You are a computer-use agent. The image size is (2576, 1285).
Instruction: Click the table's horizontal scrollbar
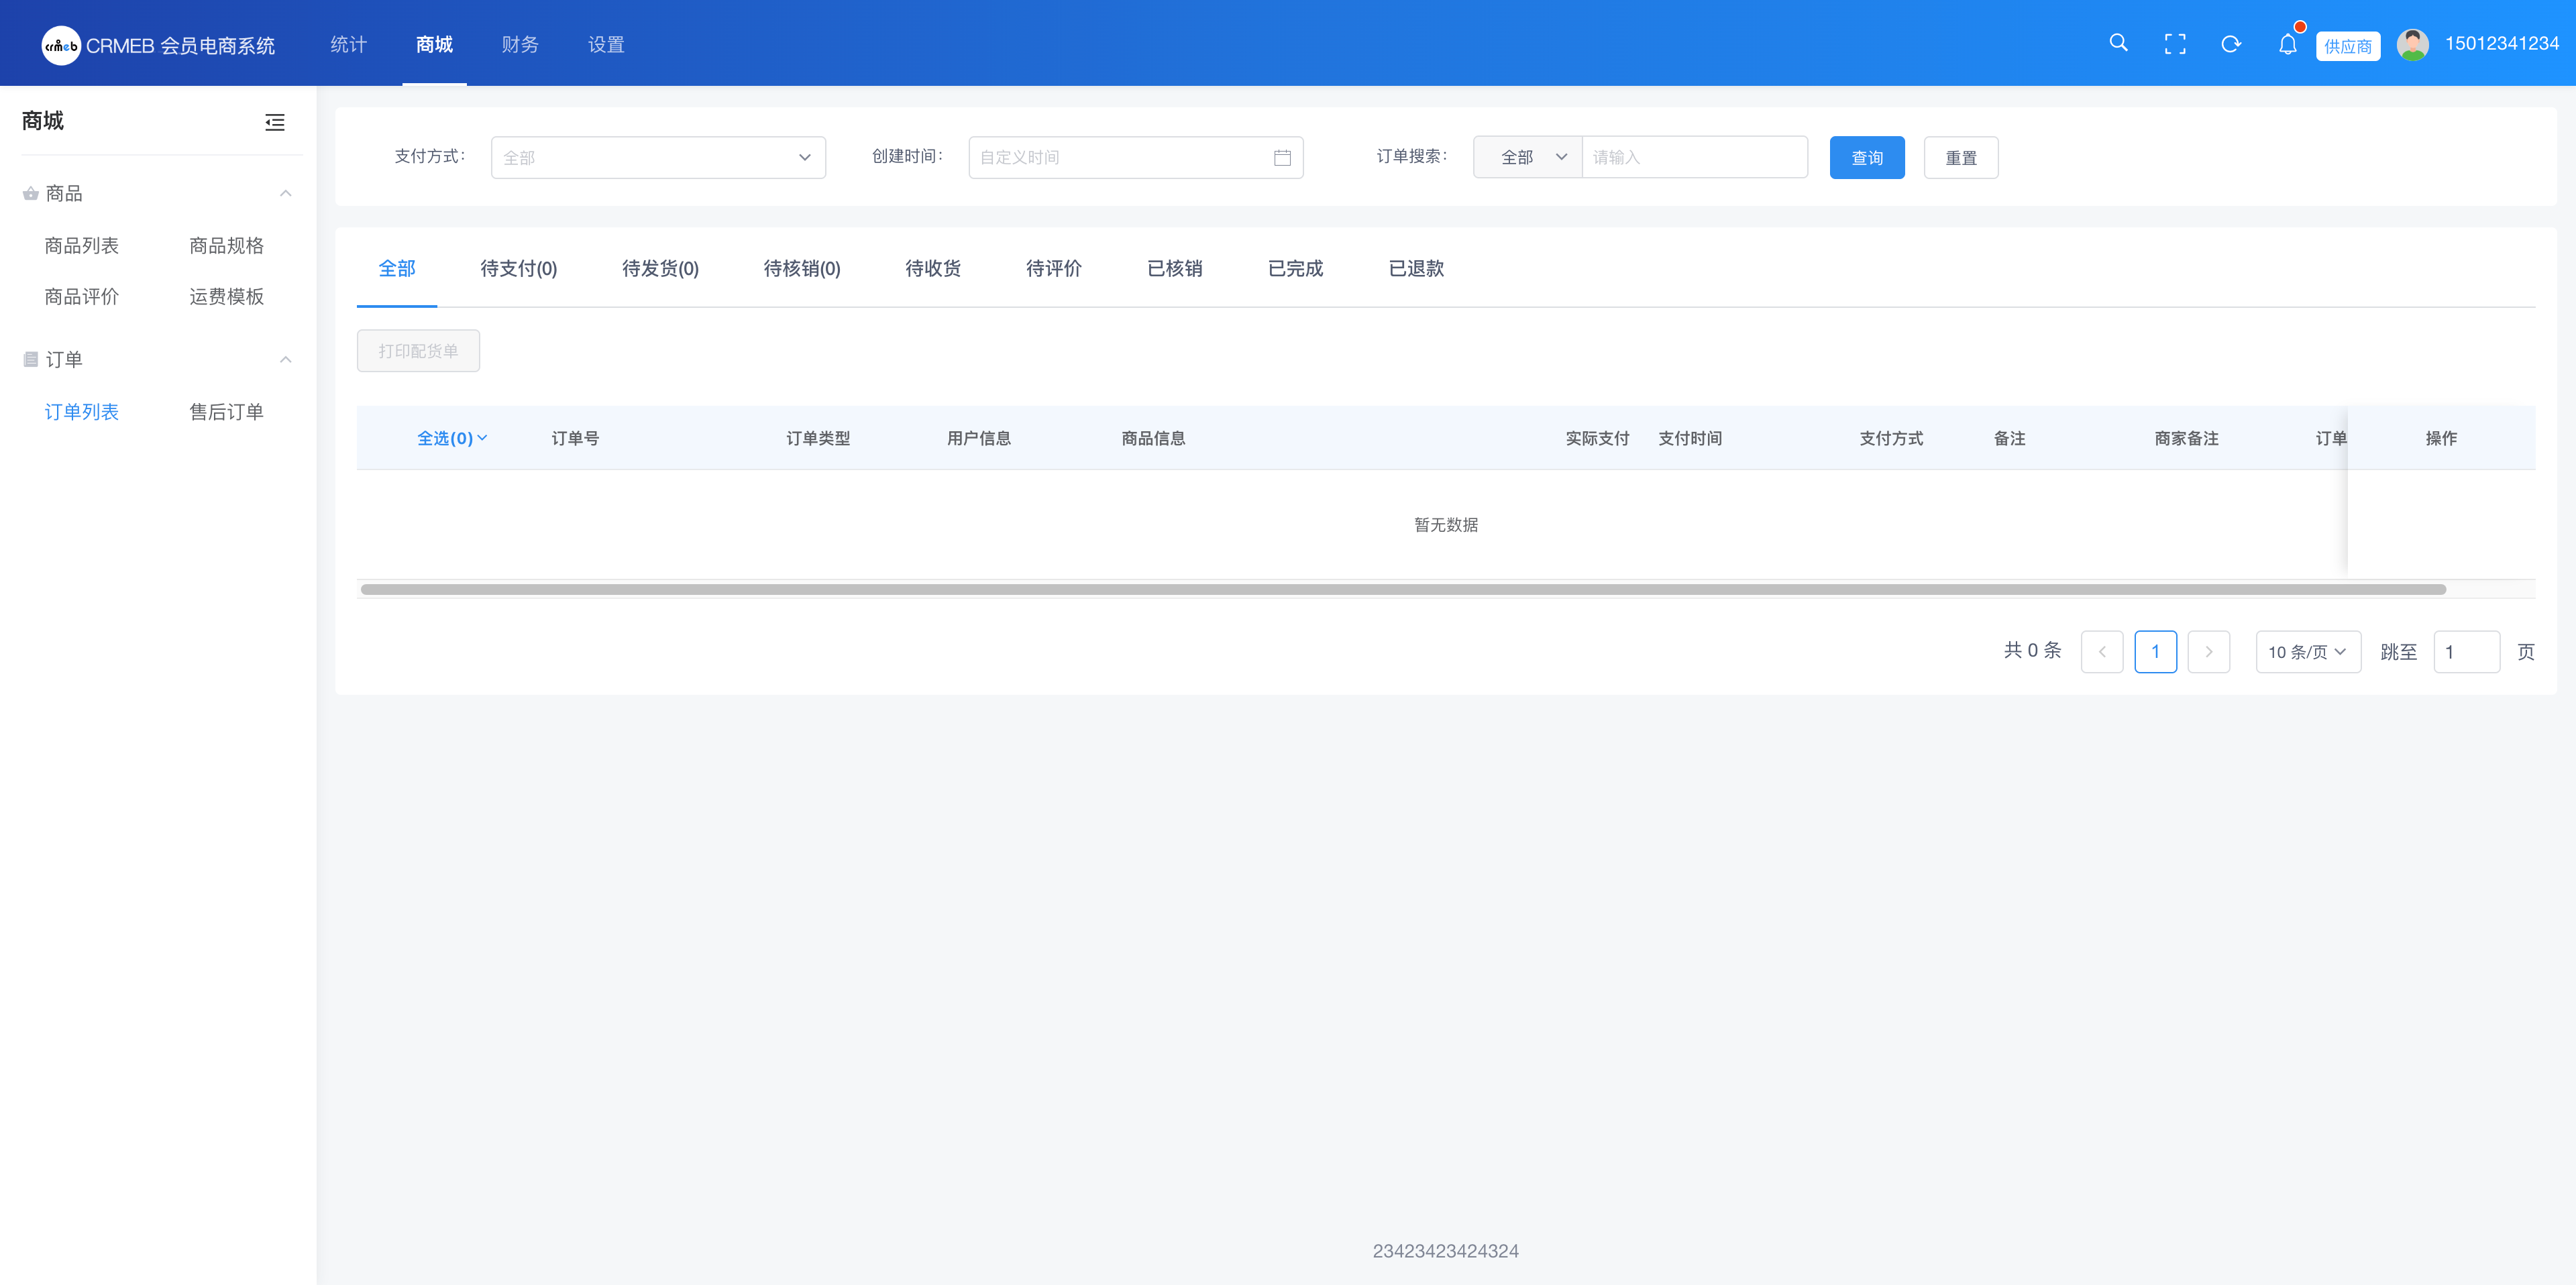click(1402, 590)
